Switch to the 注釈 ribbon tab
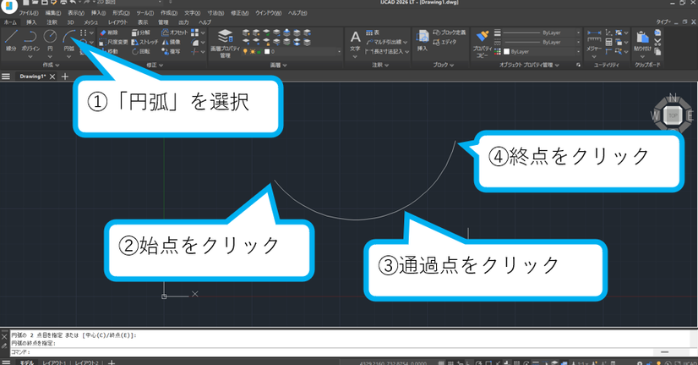 [52, 22]
